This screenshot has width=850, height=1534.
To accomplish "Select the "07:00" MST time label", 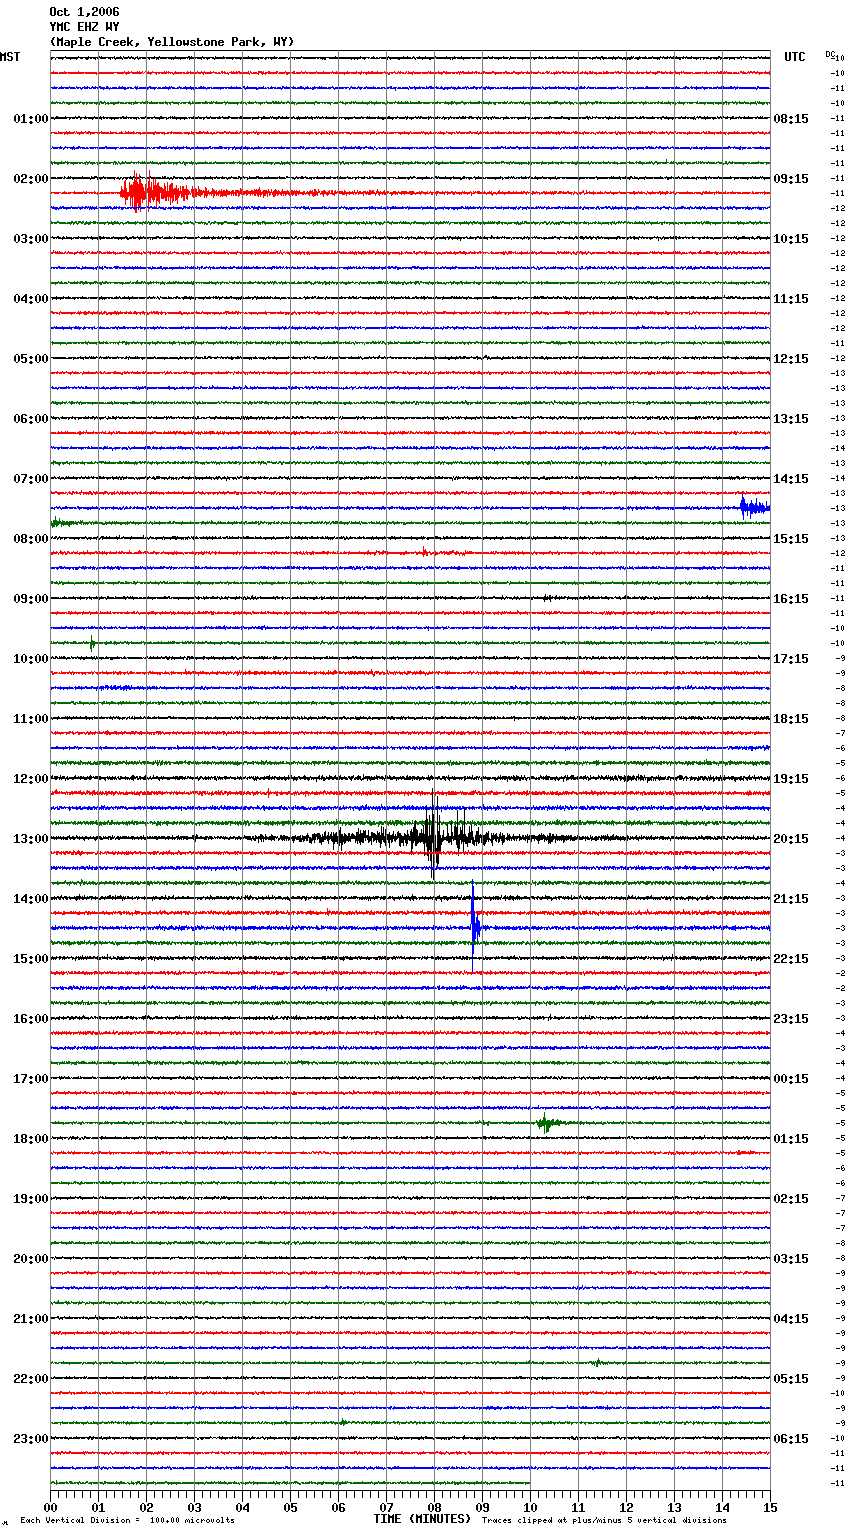I will pyautogui.click(x=31, y=479).
